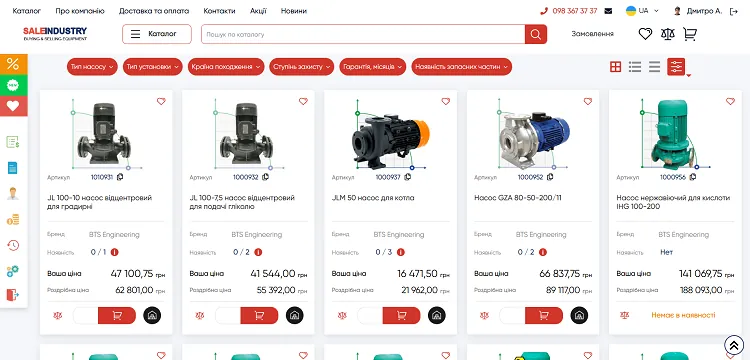This screenshot has width=750, height=360.
Task: Open the history clock sidebar icon
Action: point(13,245)
